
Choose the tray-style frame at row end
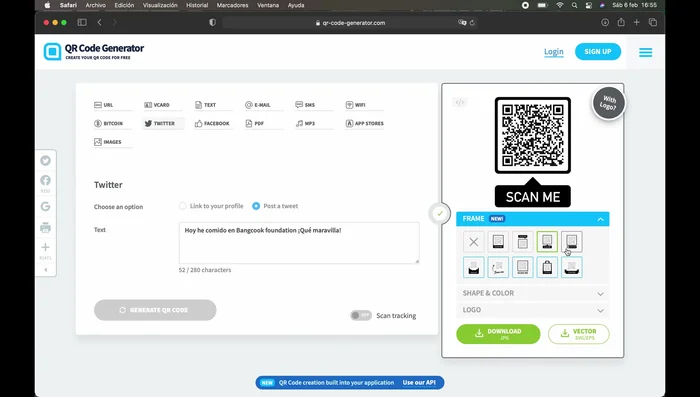click(572, 267)
